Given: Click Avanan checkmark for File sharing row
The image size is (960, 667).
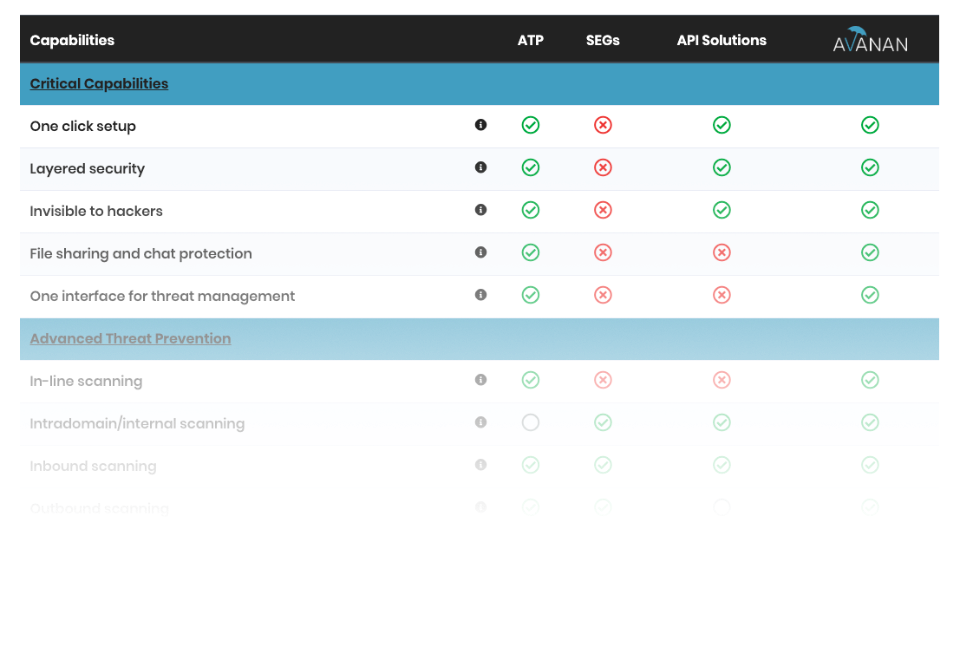Looking at the screenshot, I should click(x=870, y=252).
